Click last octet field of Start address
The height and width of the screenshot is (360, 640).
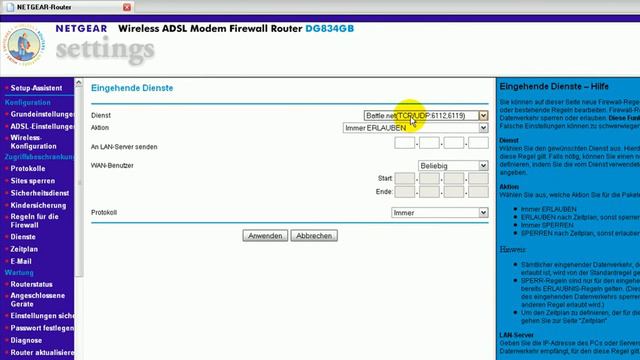(478, 178)
